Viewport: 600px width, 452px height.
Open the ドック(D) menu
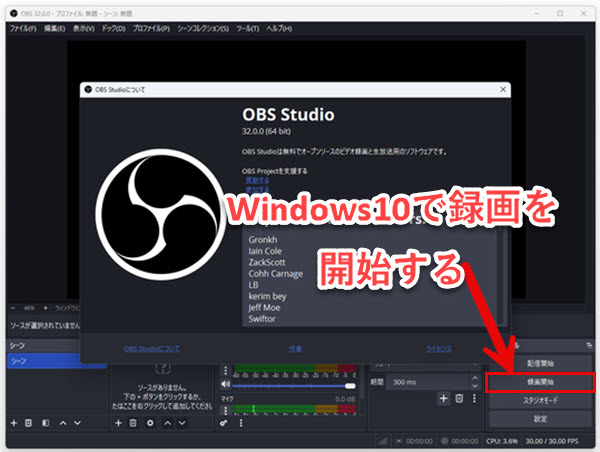point(113,28)
